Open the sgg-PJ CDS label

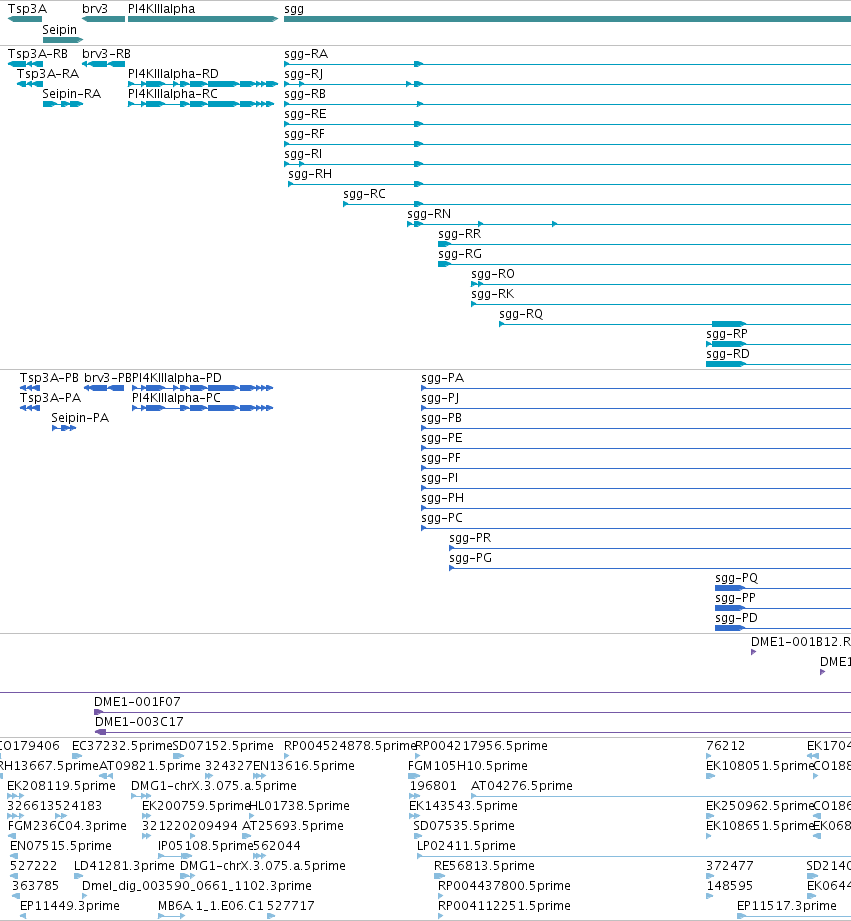point(440,398)
